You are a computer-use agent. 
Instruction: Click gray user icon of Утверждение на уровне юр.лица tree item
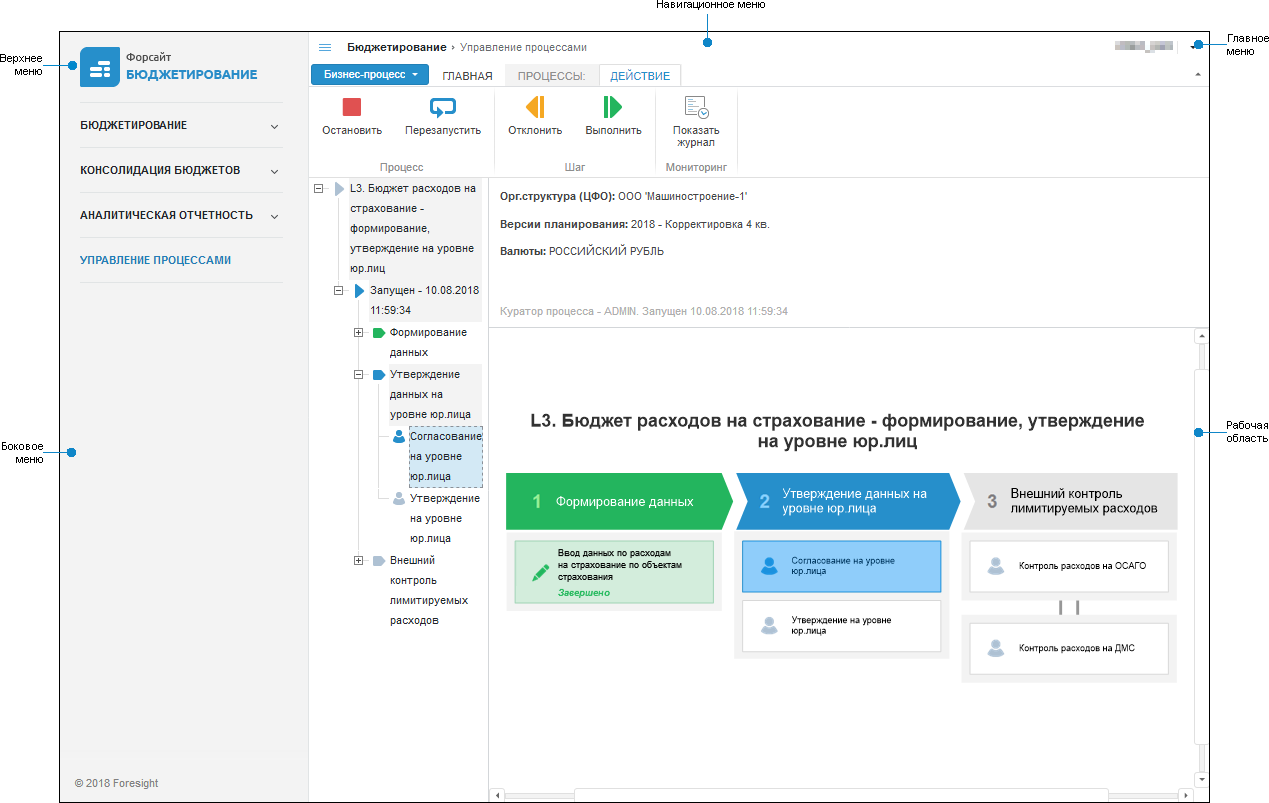click(399, 498)
